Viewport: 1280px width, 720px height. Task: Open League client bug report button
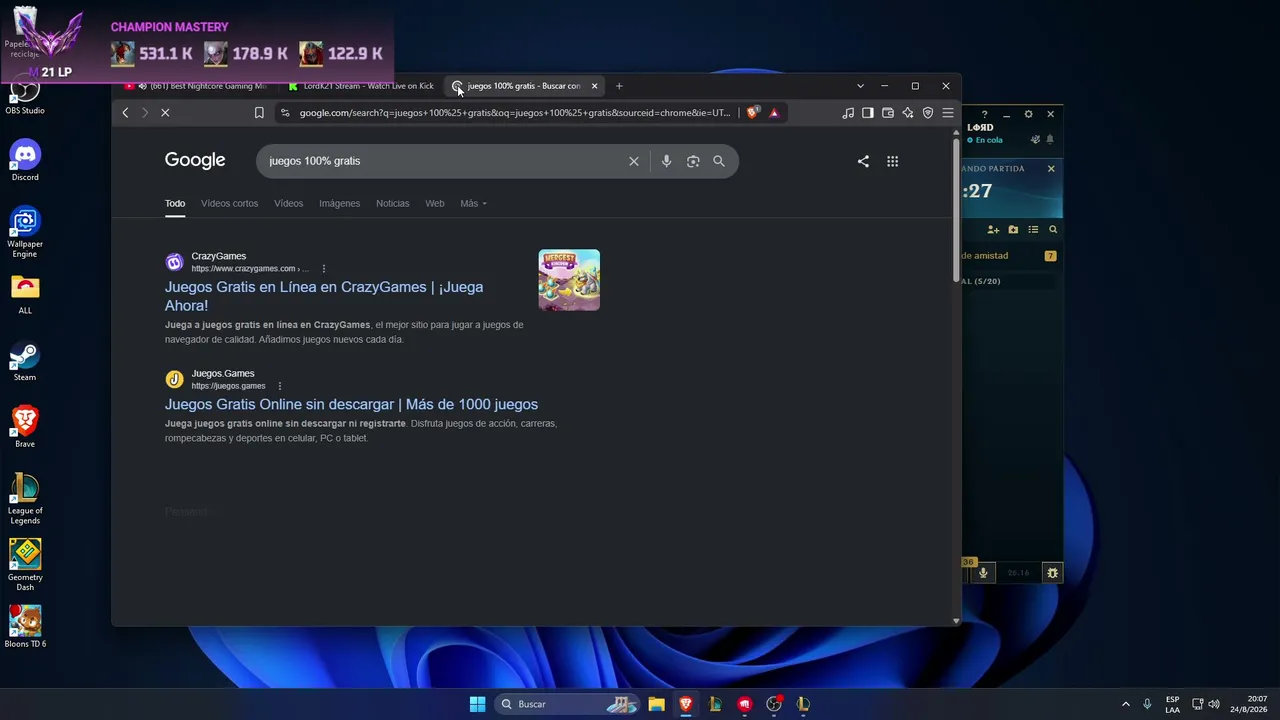[1052, 573]
